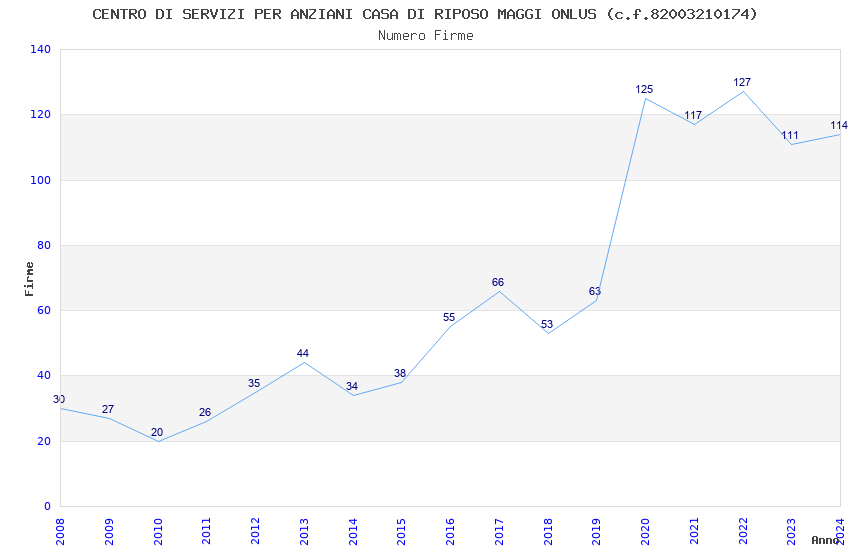Click the y-axis value 20
Screen dimensions: 850x550
pyautogui.click(x=44, y=441)
